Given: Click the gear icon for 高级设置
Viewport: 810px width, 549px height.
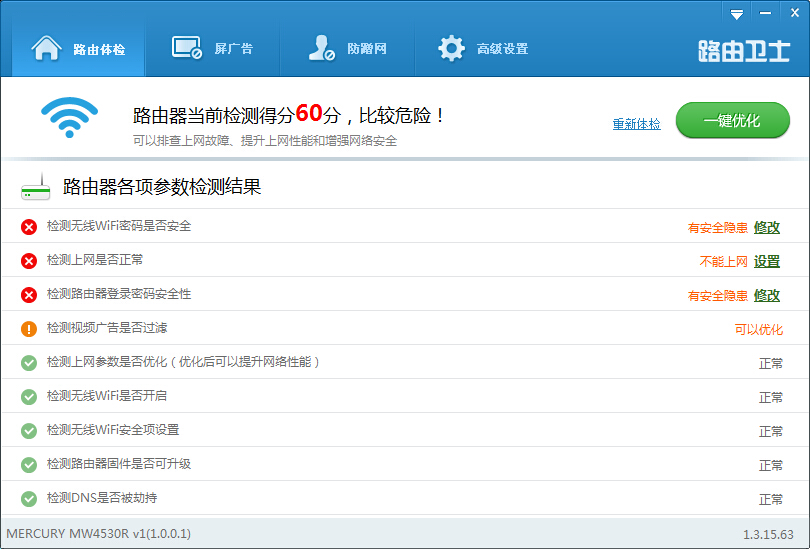Looking at the screenshot, I should tap(451, 48).
